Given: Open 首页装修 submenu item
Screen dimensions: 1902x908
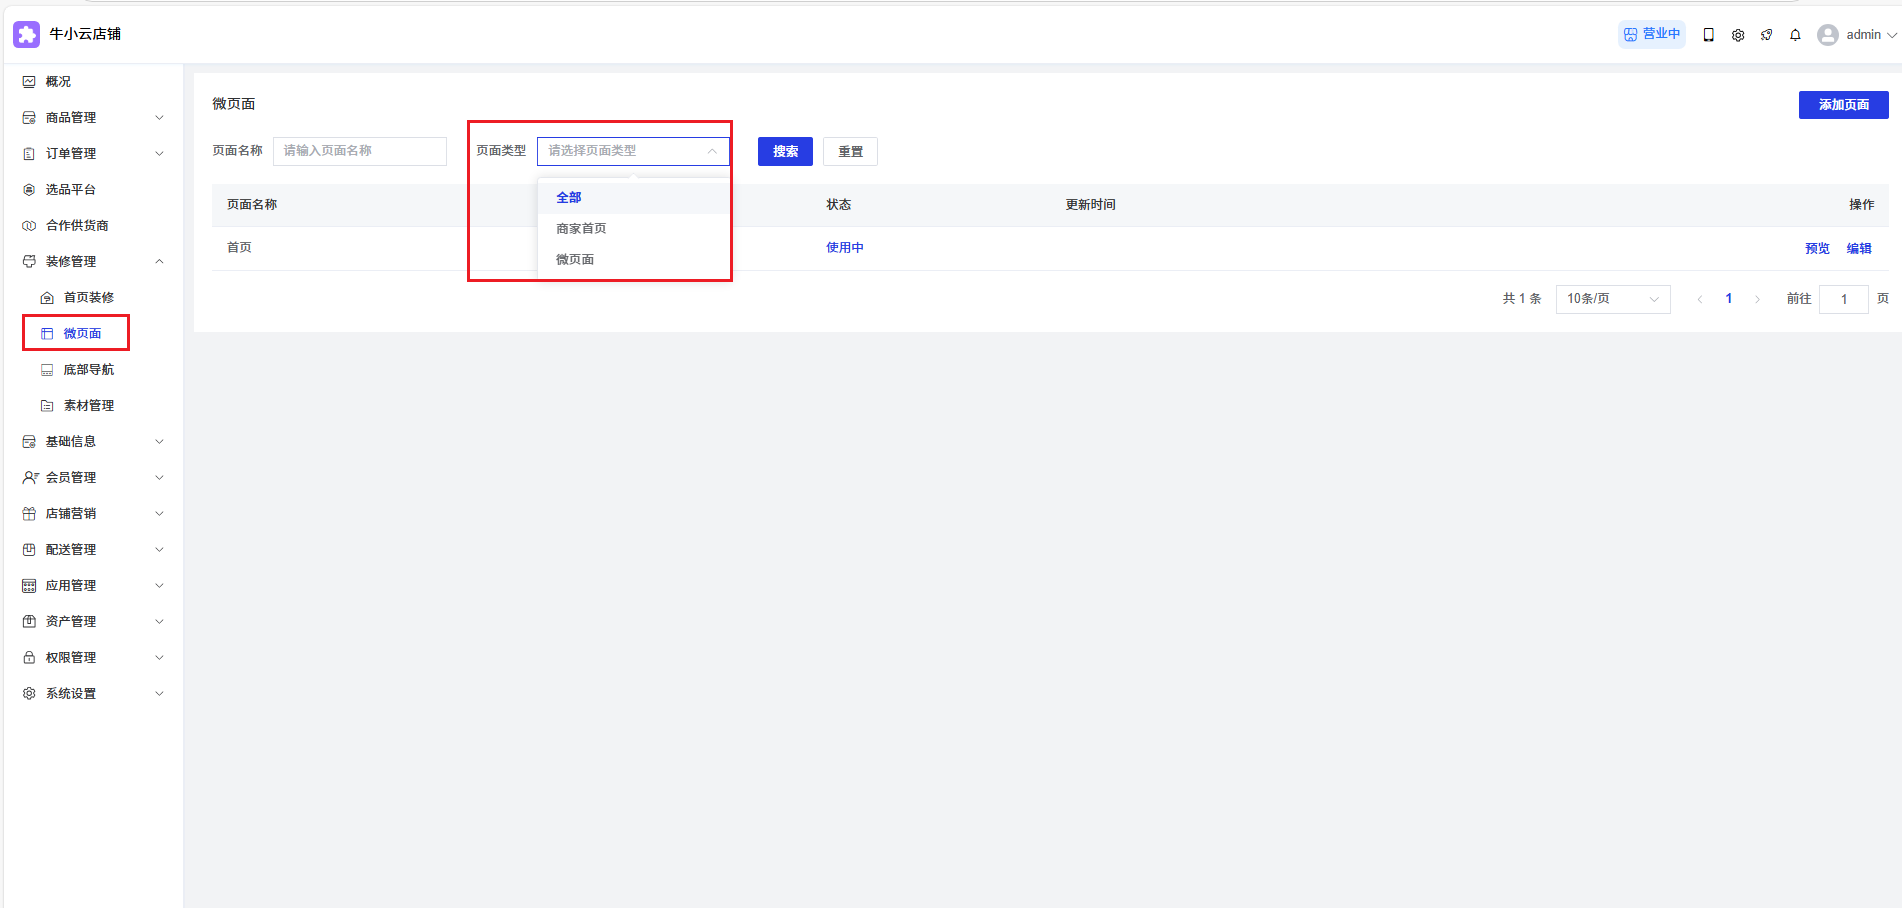Looking at the screenshot, I should point(89,298).
